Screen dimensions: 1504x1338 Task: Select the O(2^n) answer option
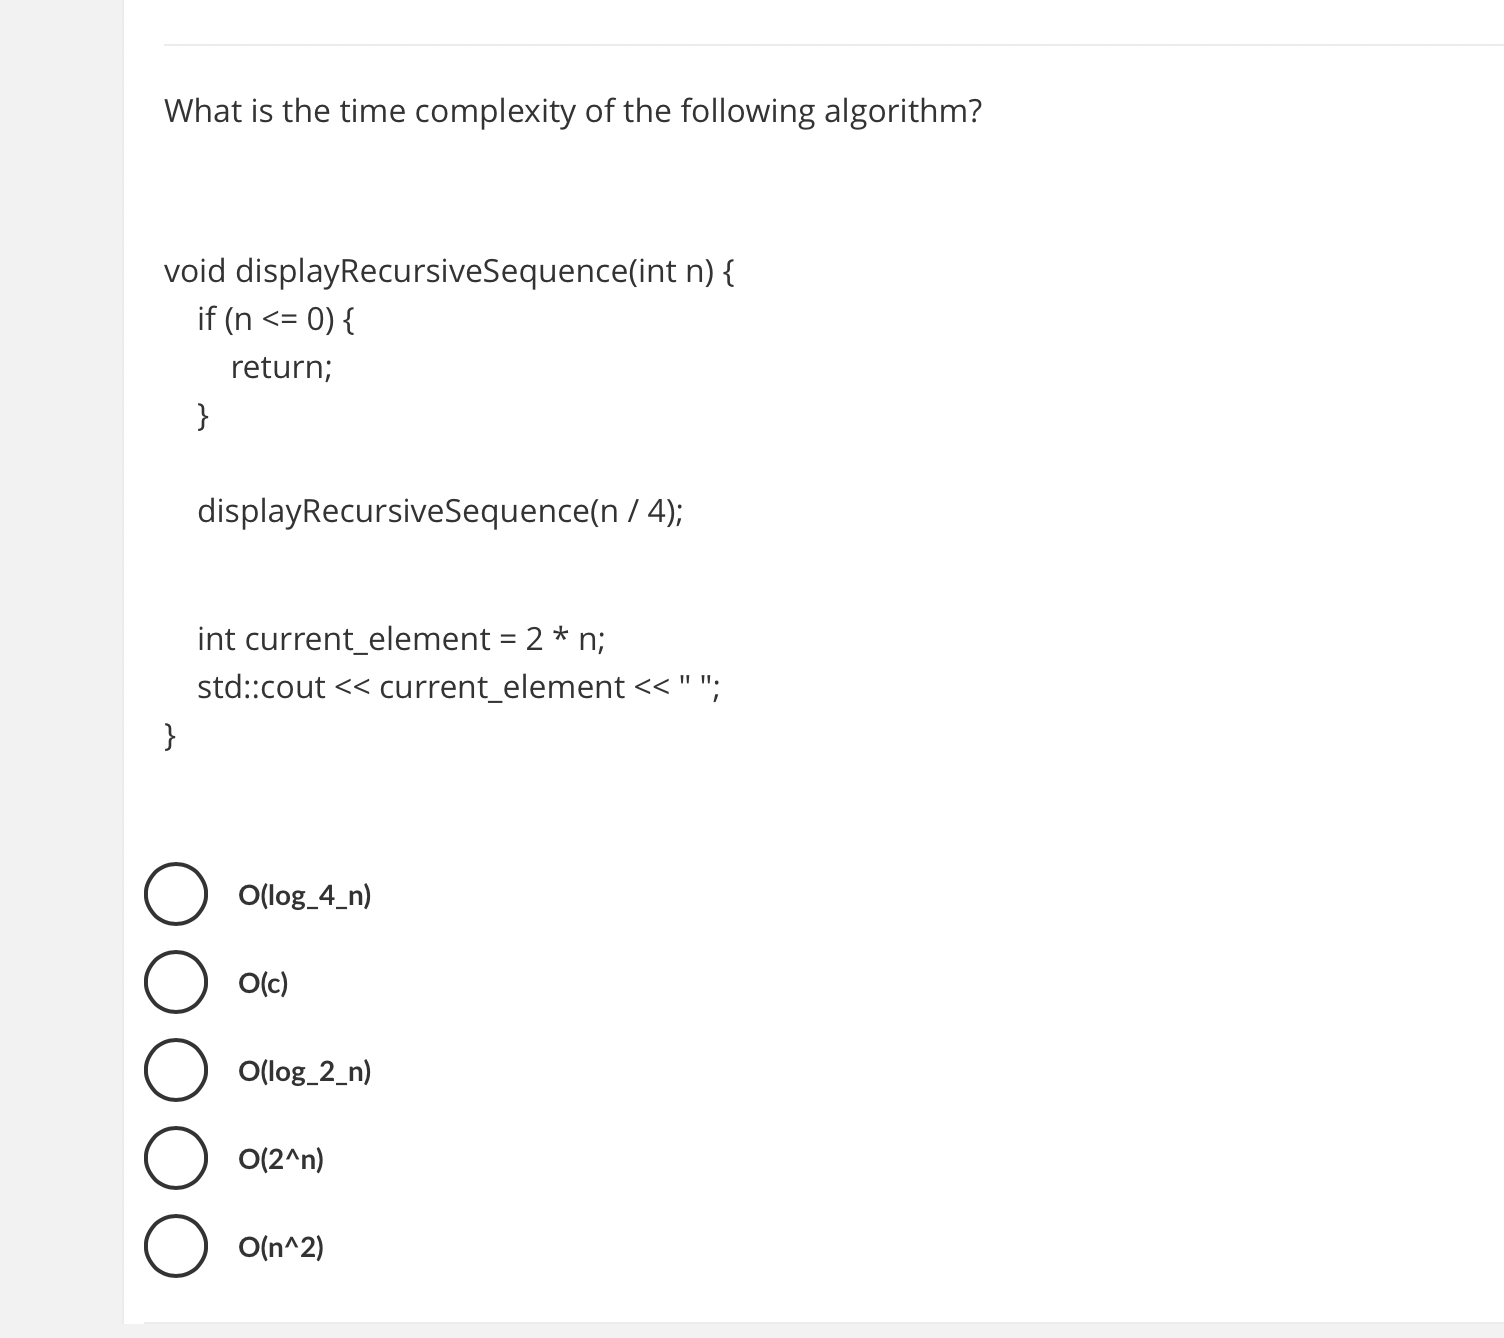pos(175,1159)
